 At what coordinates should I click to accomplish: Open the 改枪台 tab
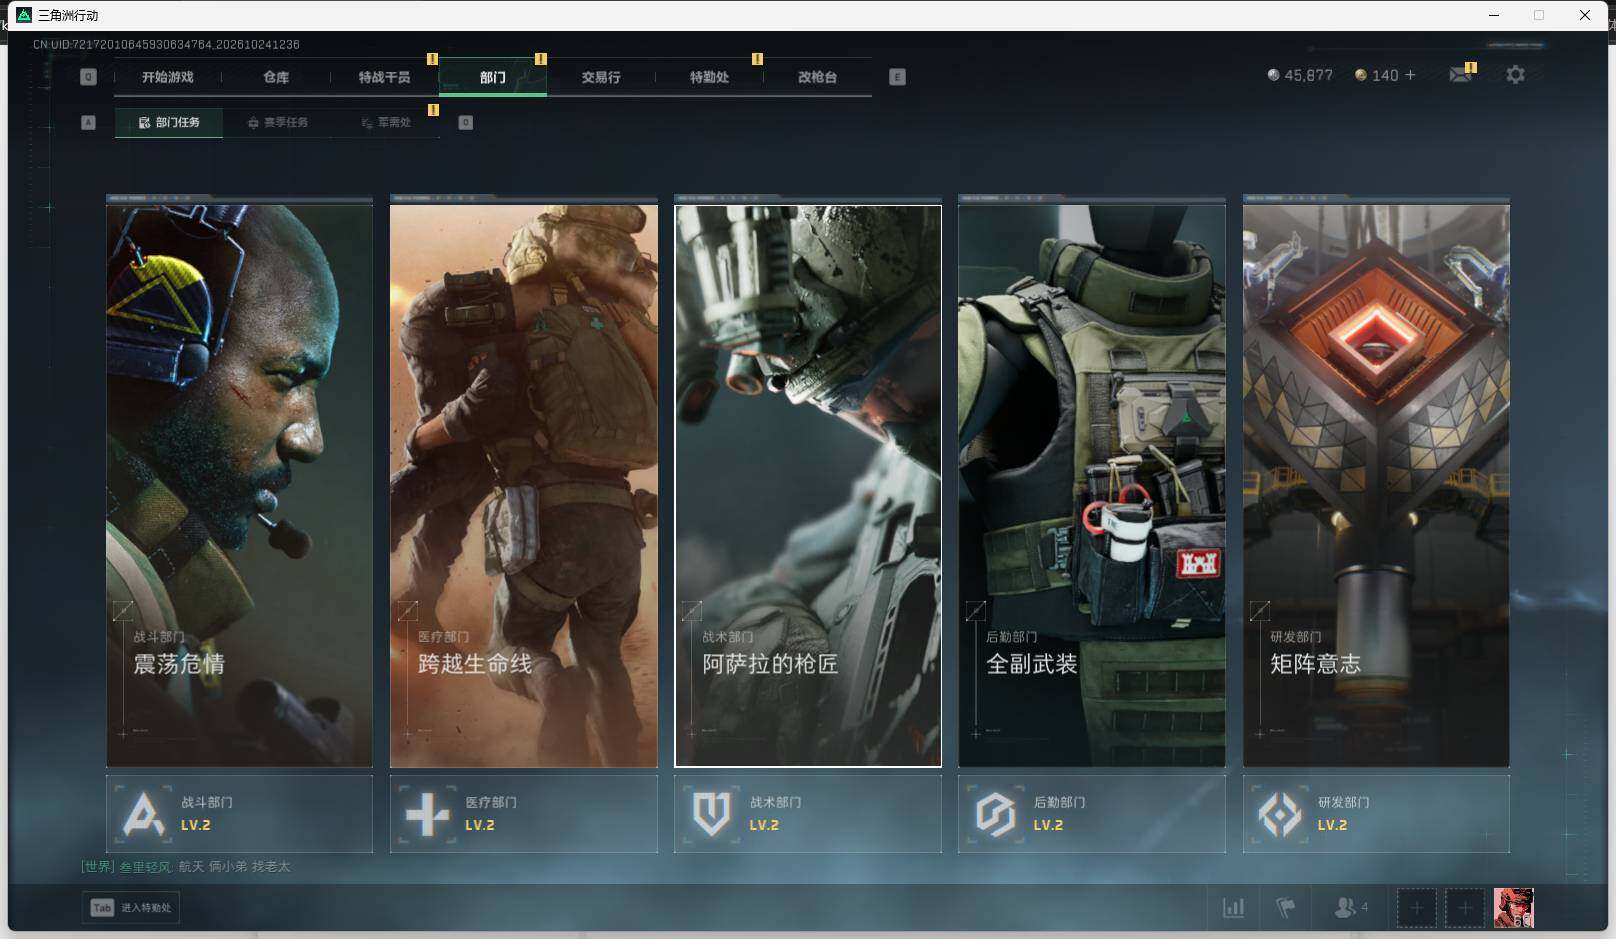817,77
